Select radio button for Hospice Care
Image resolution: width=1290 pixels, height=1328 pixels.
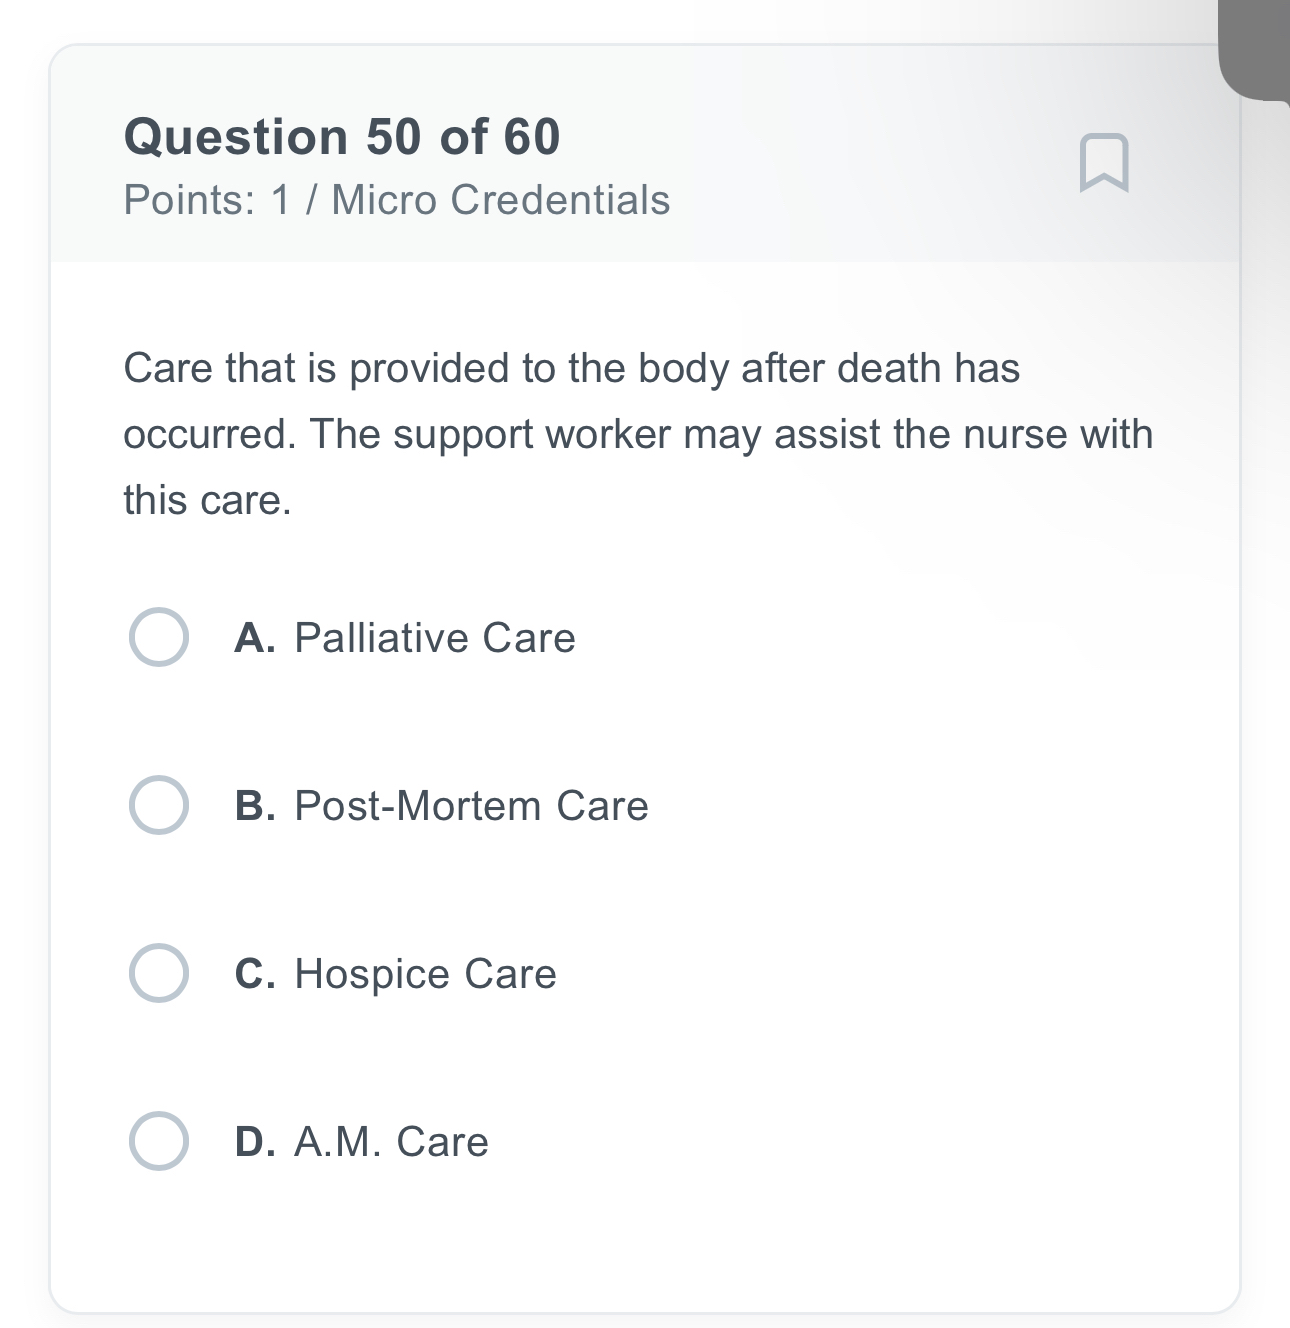[x=159, y=973]
